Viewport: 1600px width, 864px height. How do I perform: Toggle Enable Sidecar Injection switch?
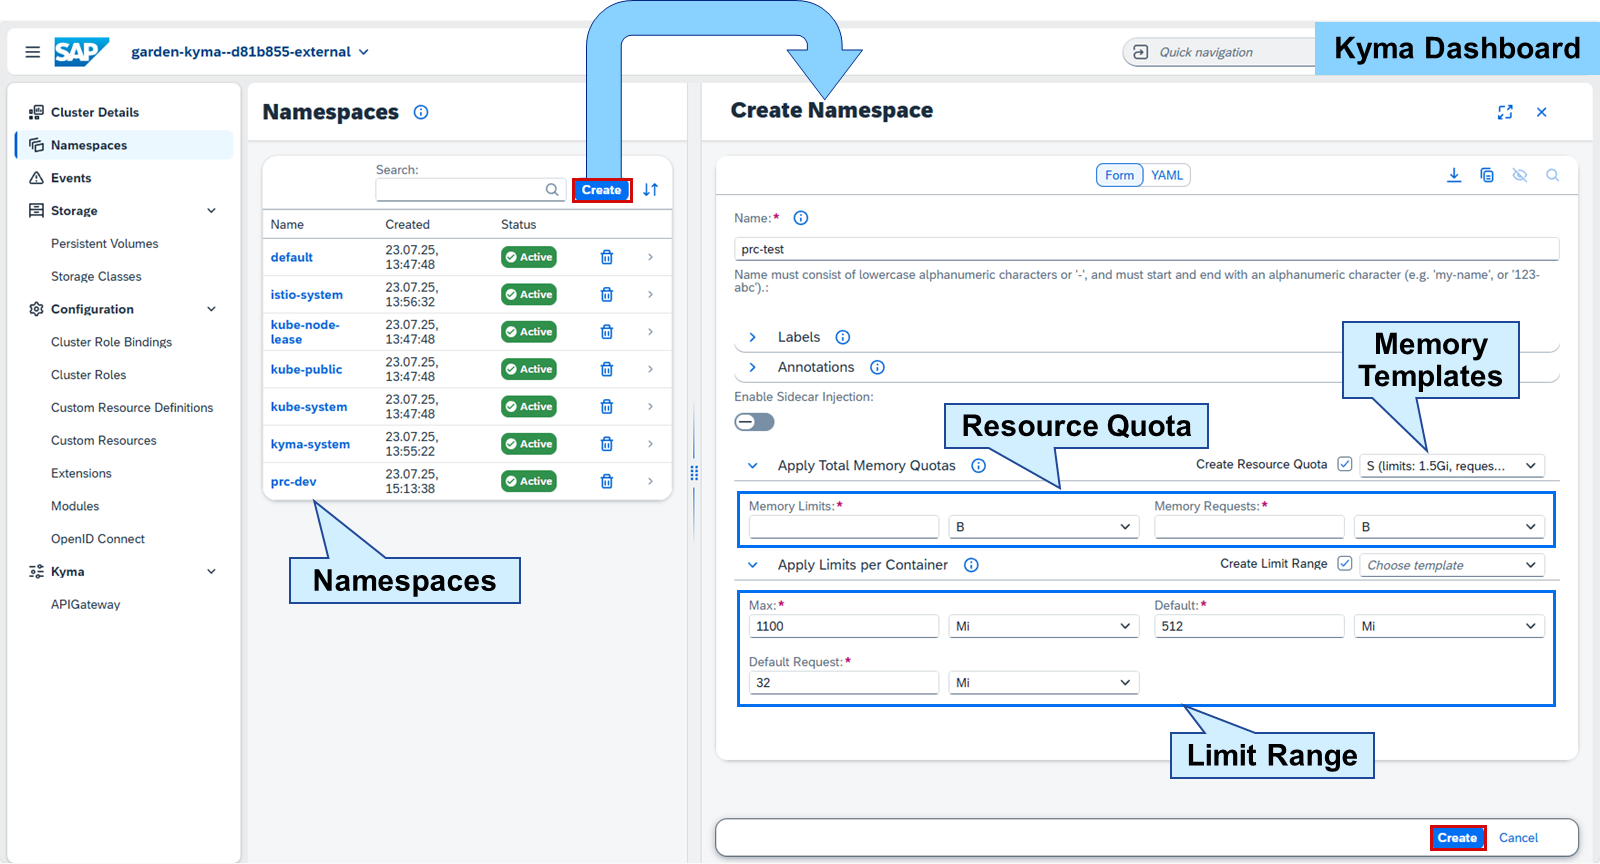[754, 422]
